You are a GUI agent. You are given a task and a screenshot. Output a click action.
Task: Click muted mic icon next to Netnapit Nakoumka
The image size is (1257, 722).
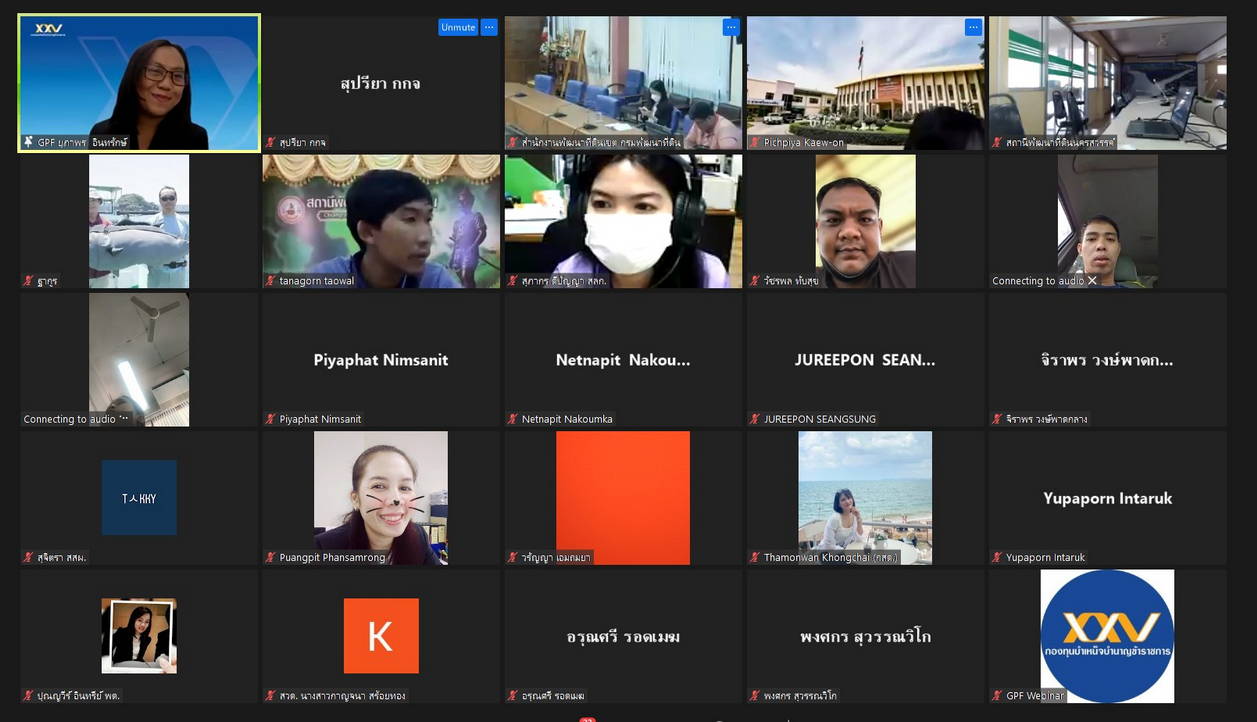pyautogui.click(x=513, y=419)
